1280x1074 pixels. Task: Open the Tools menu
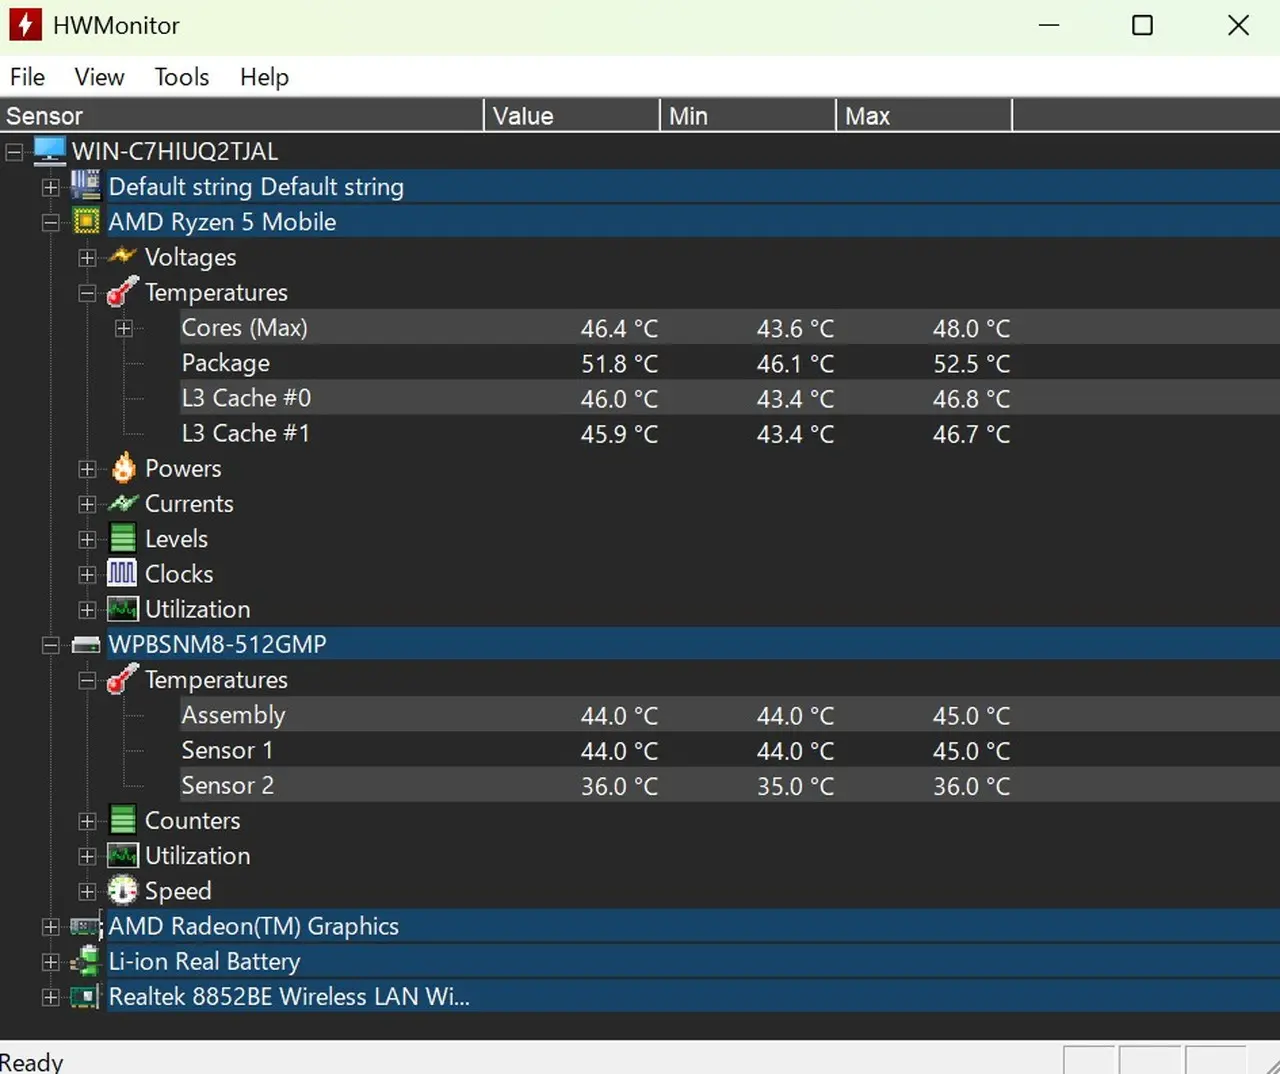coord(181,77)
